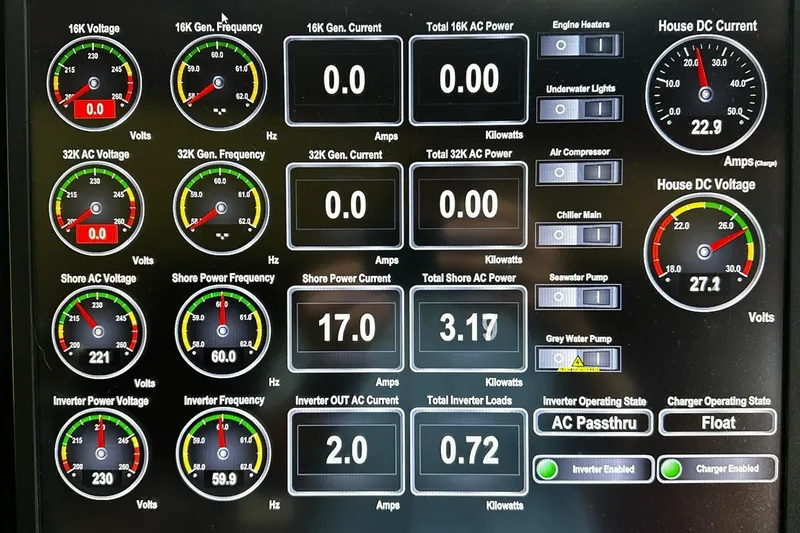Switch on the Chiller Main toggle
800x533 pixels.
[581, 235]
